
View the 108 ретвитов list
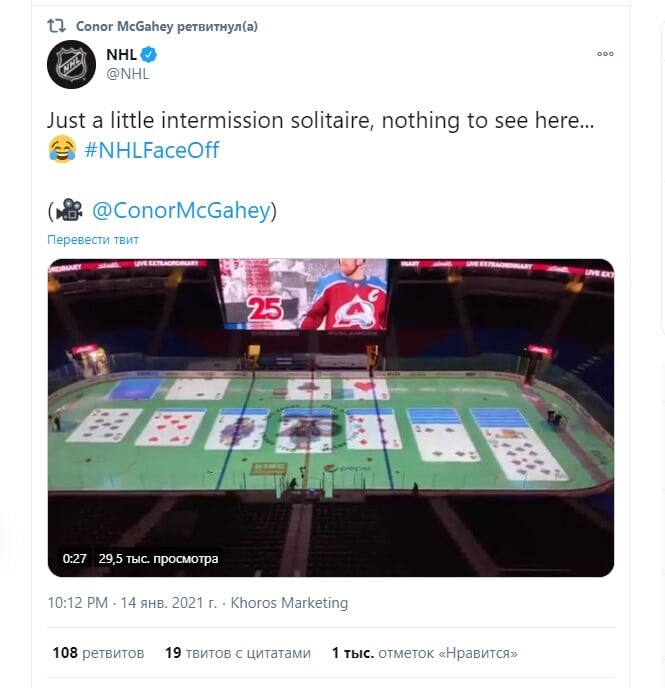(98, 653)
